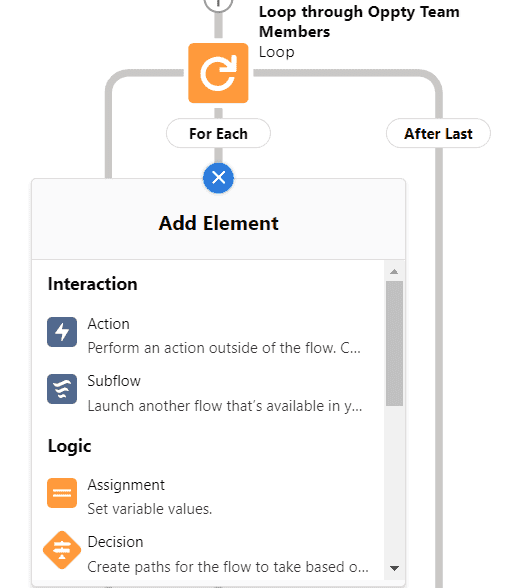This screenshot has height=588, width=507.
Task: Click the Loop through Oppty Team Members label
Action: point(359,22)
